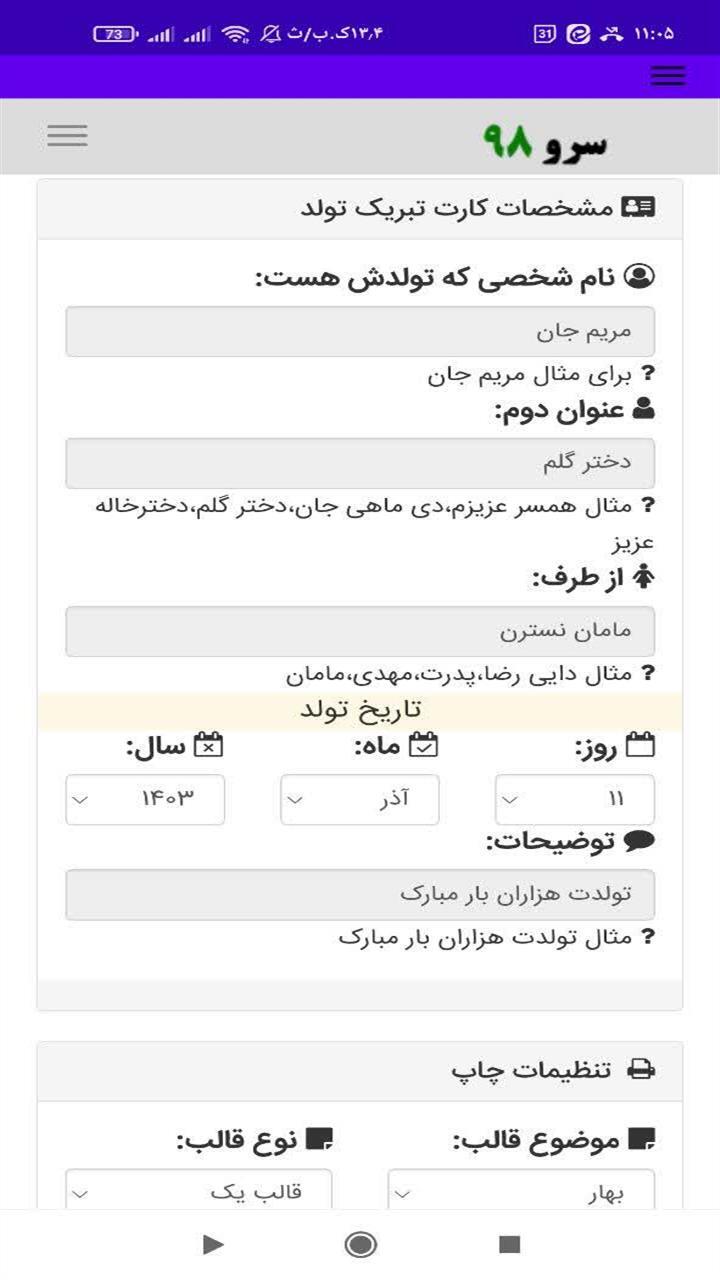720x1280 pixels.
Task: Open the hamburger menu beside the سرو ۹۸ logo
Action: (x=67, y=135)
